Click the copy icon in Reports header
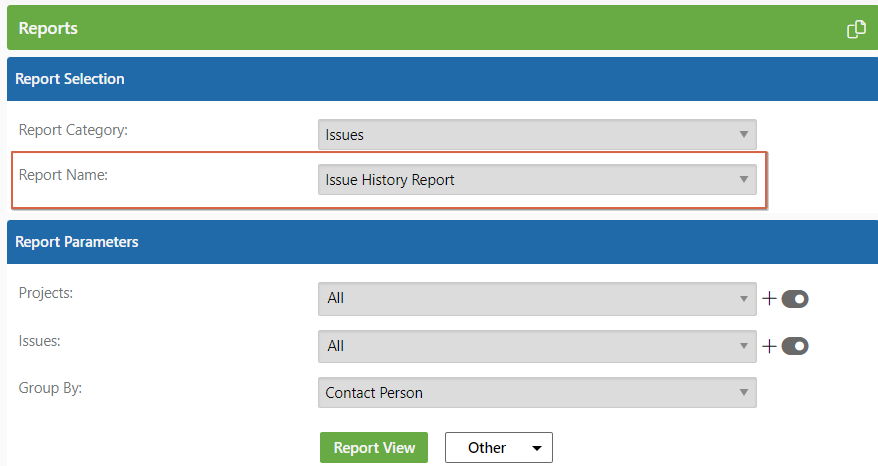This screenshot has height=466, width=878. pyautogui.click(x=856, y=29)
